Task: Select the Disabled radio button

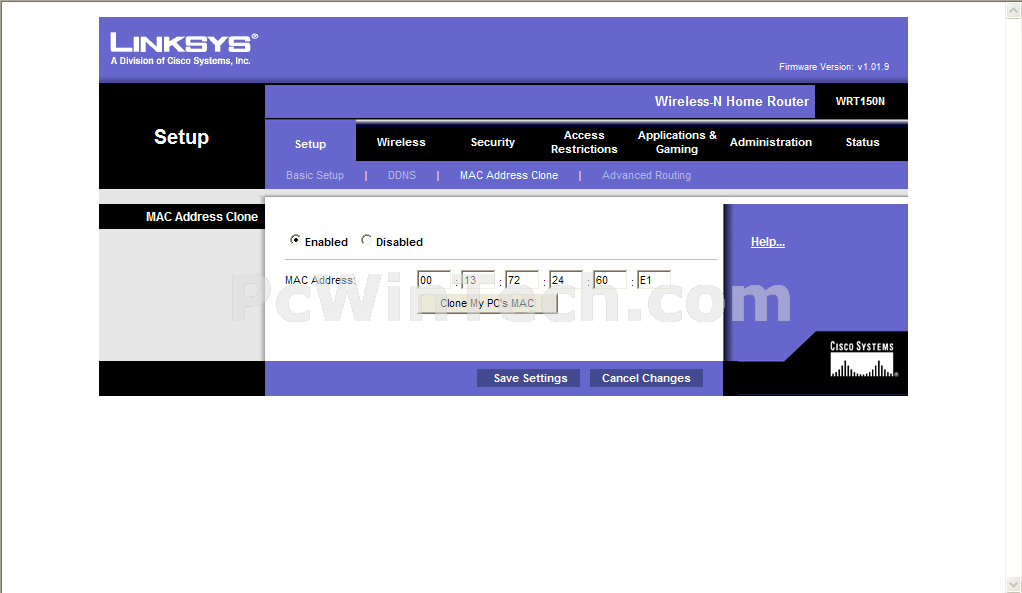Action: pos(366,240)
